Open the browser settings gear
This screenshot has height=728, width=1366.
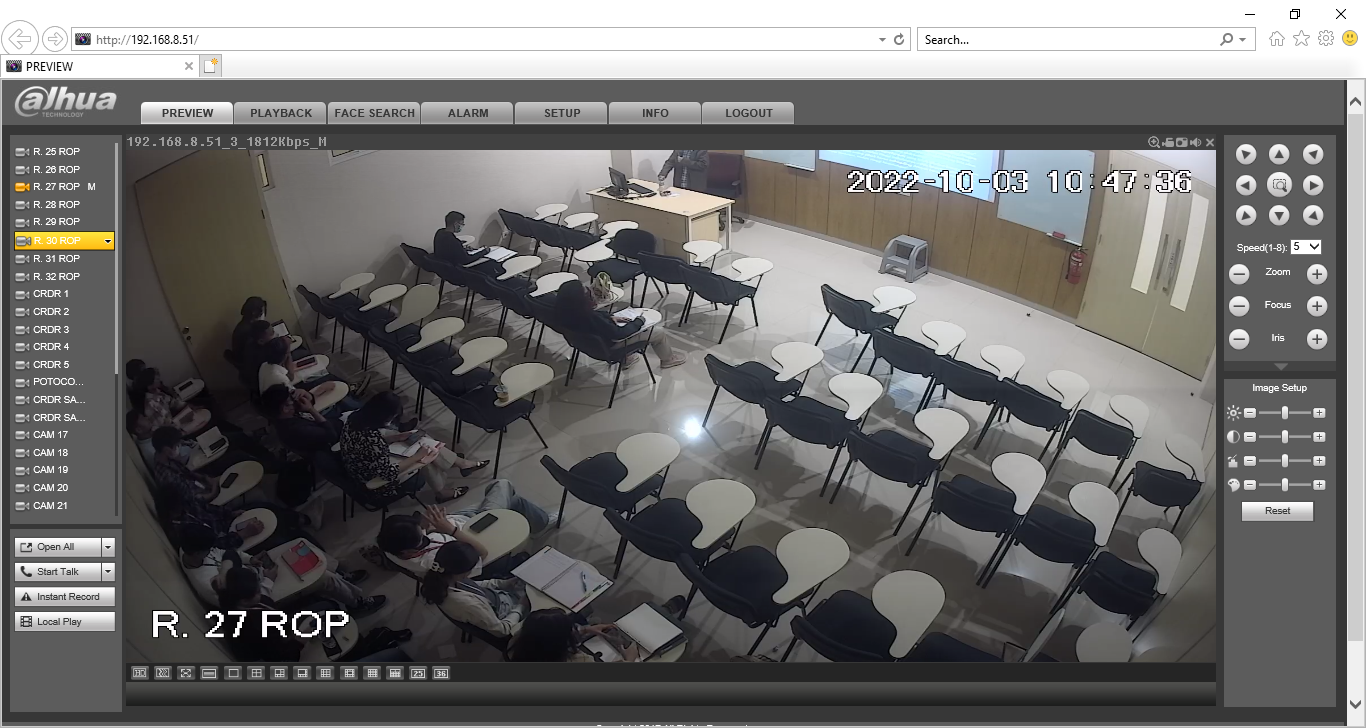[1326, 39]
